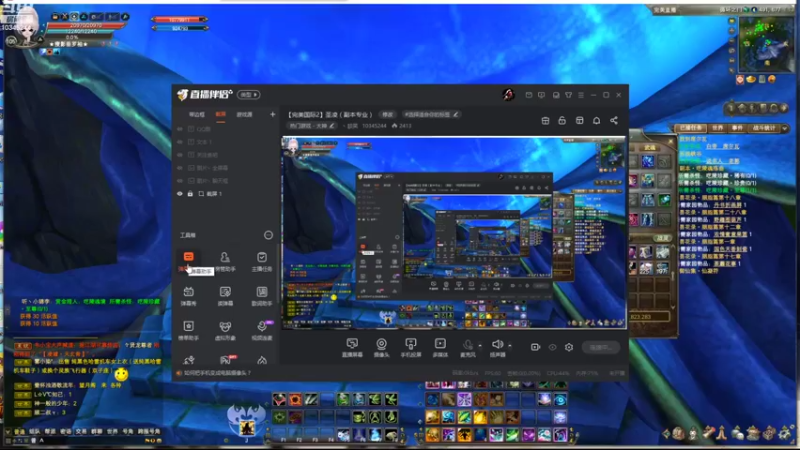The image size is (800, 450).
Task: Toggle the 麦克风 microphone mute
Action: pyautogui.click(x=467, y=345)
